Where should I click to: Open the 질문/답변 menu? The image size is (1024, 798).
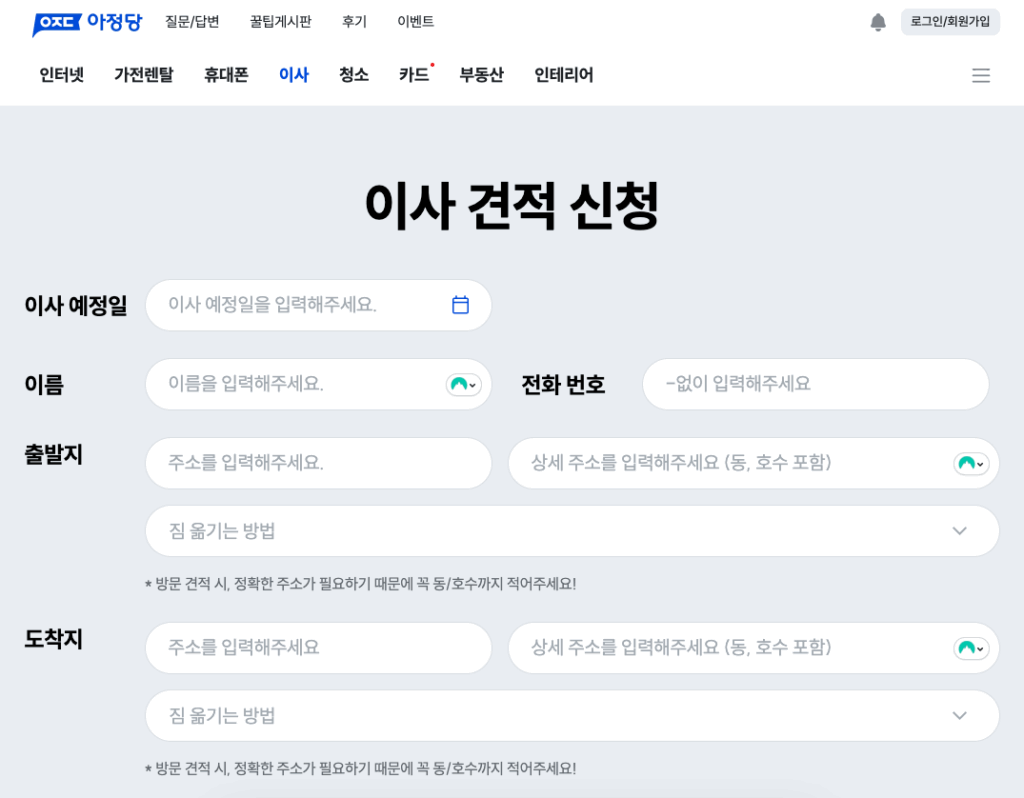(192, 22)
